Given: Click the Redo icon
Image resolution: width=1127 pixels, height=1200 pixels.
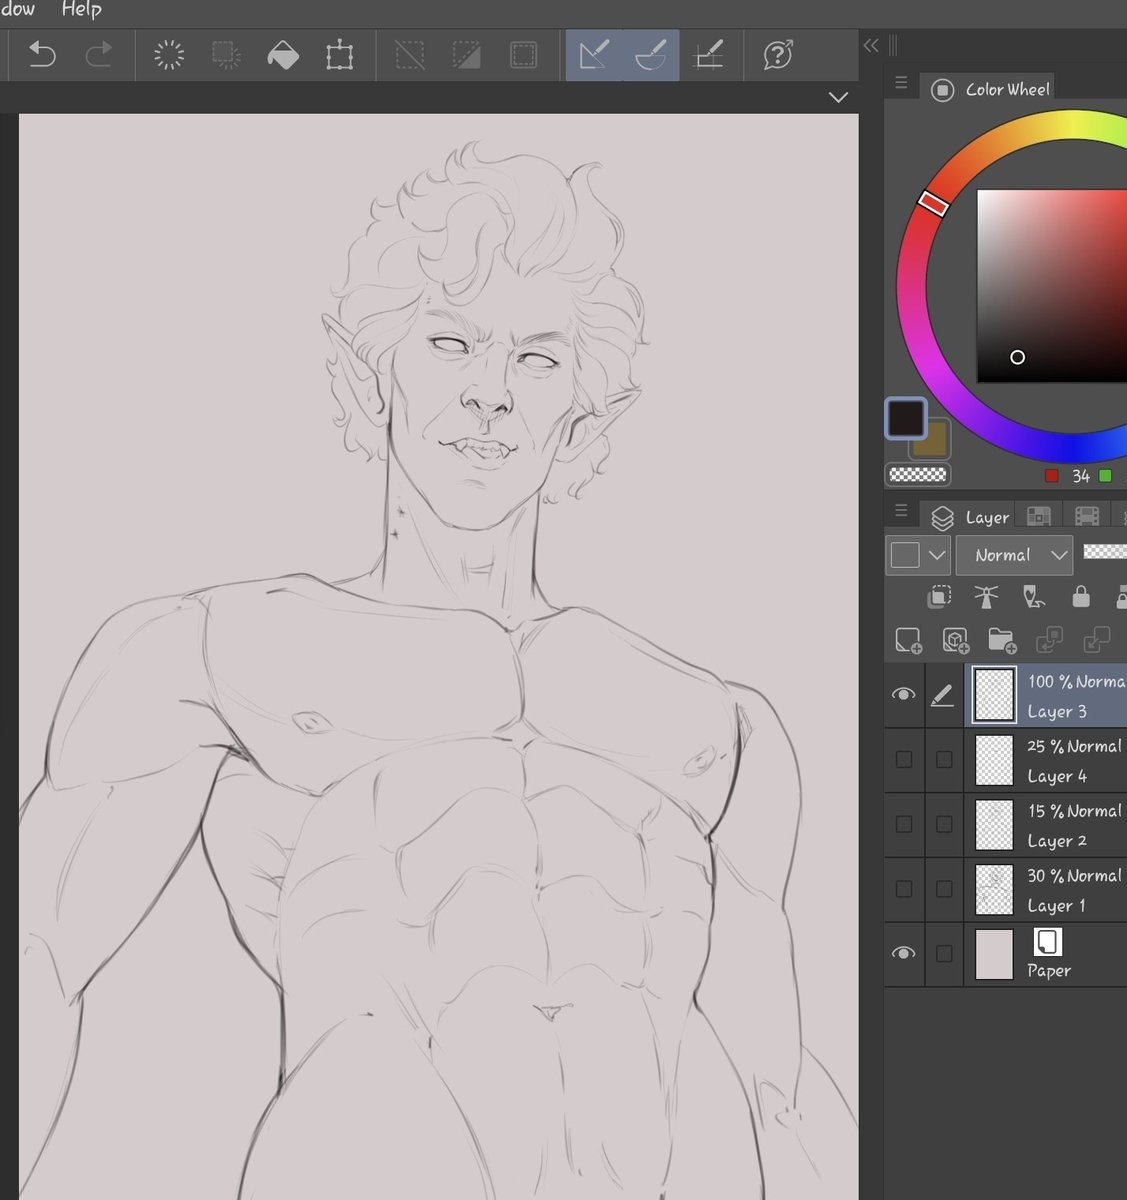Looking at the screenshot, I should 98,55.
